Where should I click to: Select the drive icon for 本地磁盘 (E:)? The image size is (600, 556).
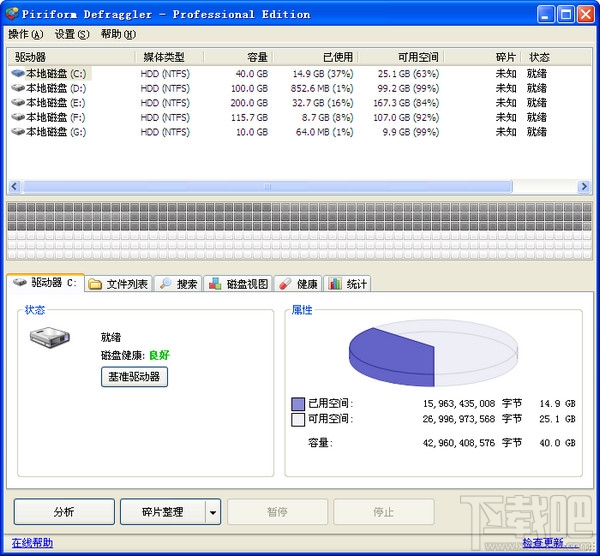[18, 103]
